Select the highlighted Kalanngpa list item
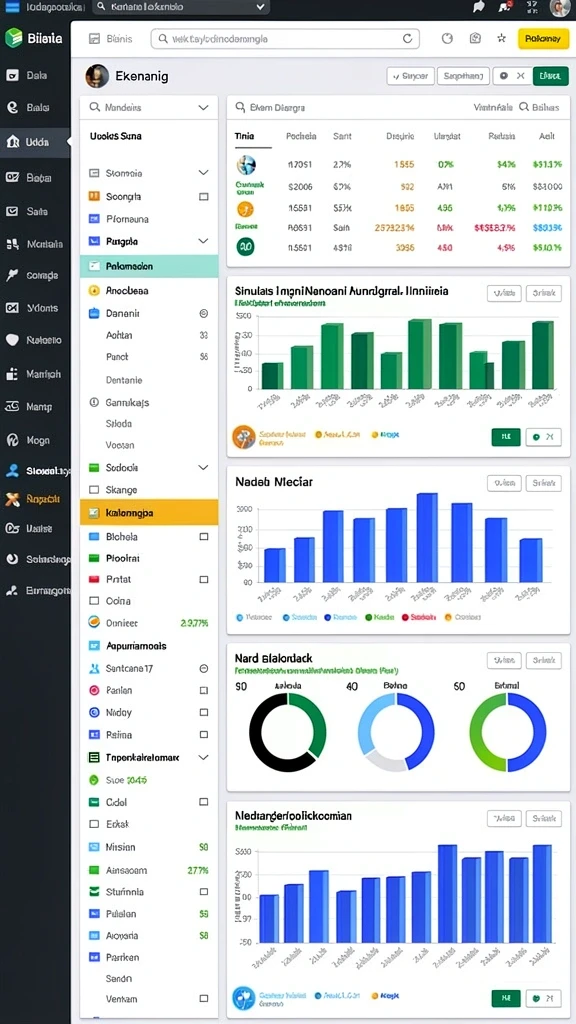Screen dimensions: 576x1024 (149, 513)
